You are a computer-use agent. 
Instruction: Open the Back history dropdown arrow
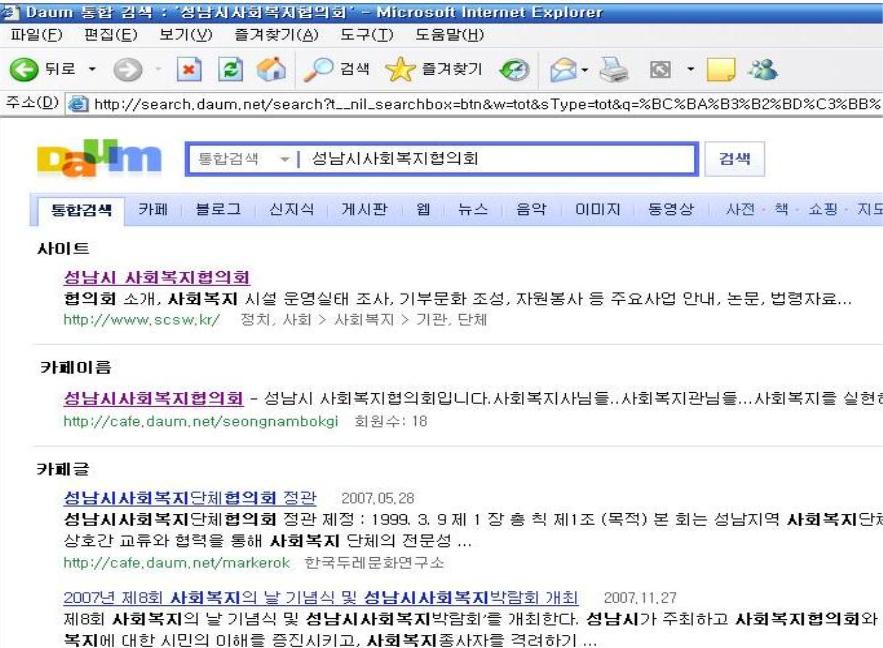[92, 69]
